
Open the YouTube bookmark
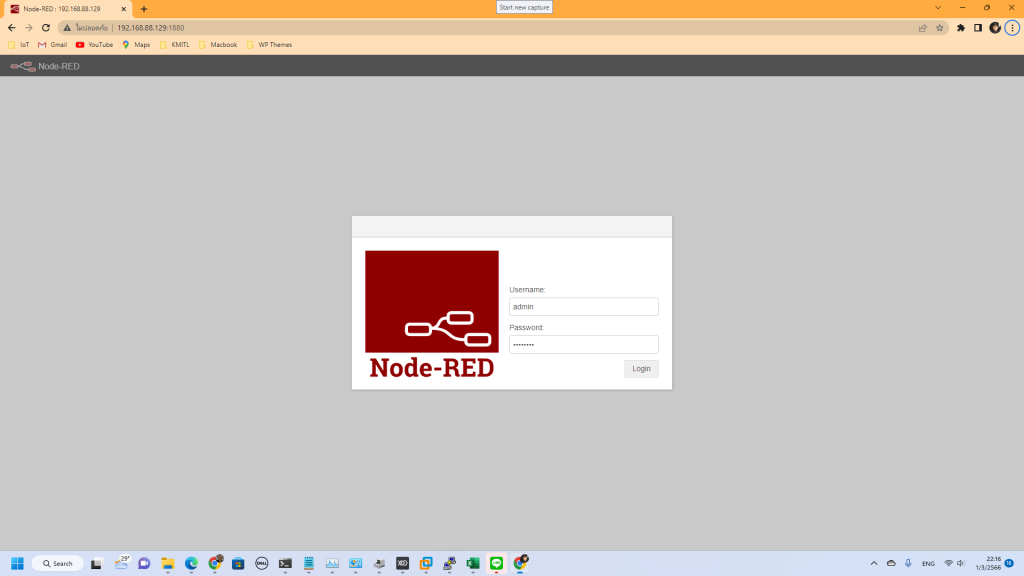pos(93,44)
